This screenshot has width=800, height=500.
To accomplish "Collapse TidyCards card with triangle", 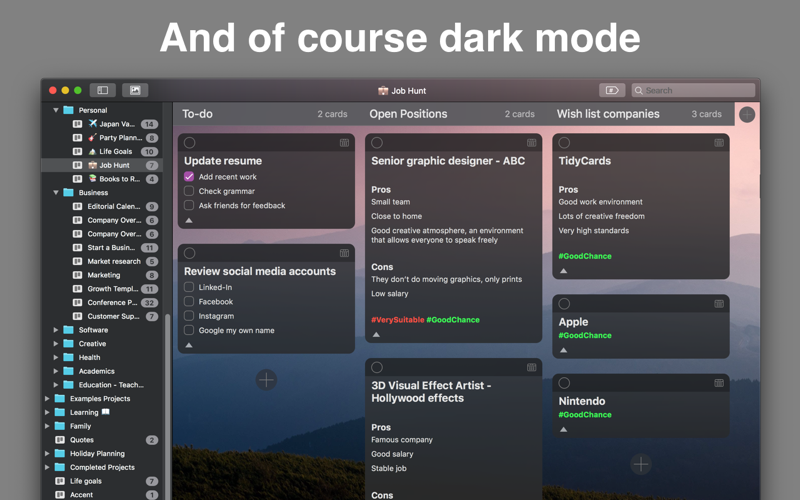I will pyautogui.click(x=563, y=271).
